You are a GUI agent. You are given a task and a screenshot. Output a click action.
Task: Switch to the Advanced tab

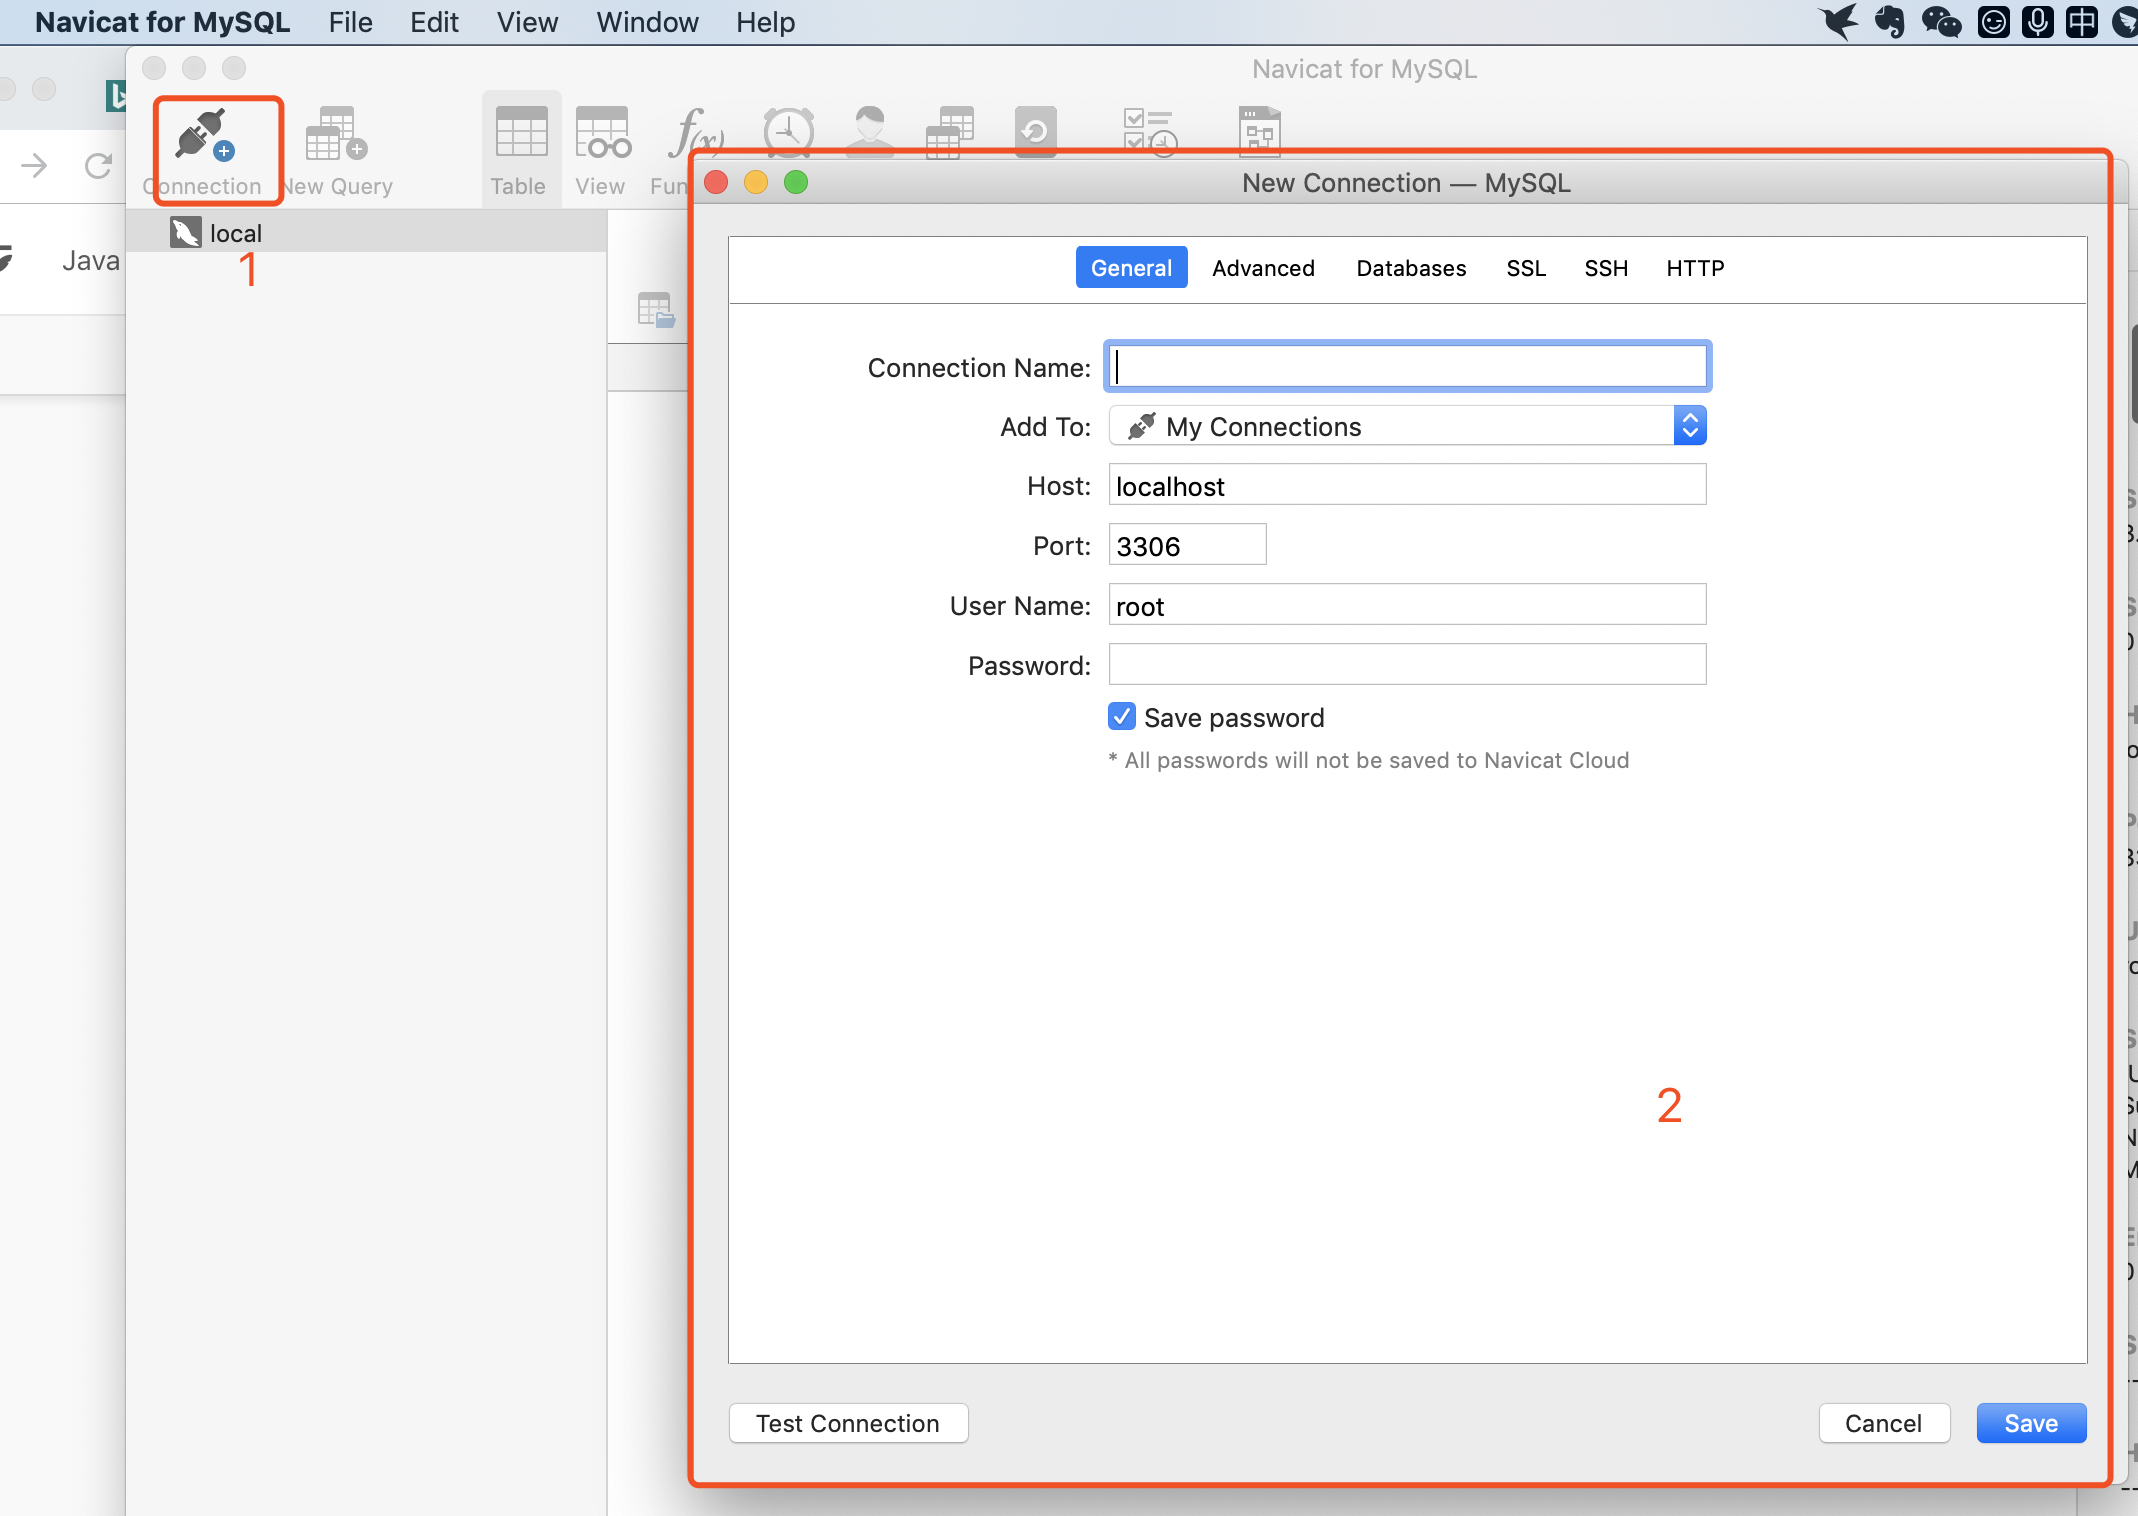click(1263, 268)
